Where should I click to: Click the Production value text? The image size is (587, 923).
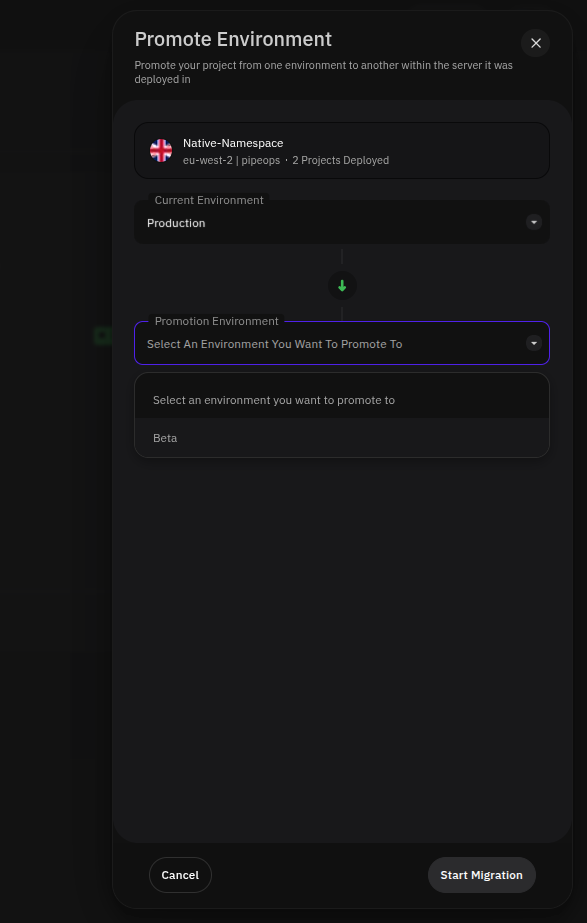[x=176, y=223]
